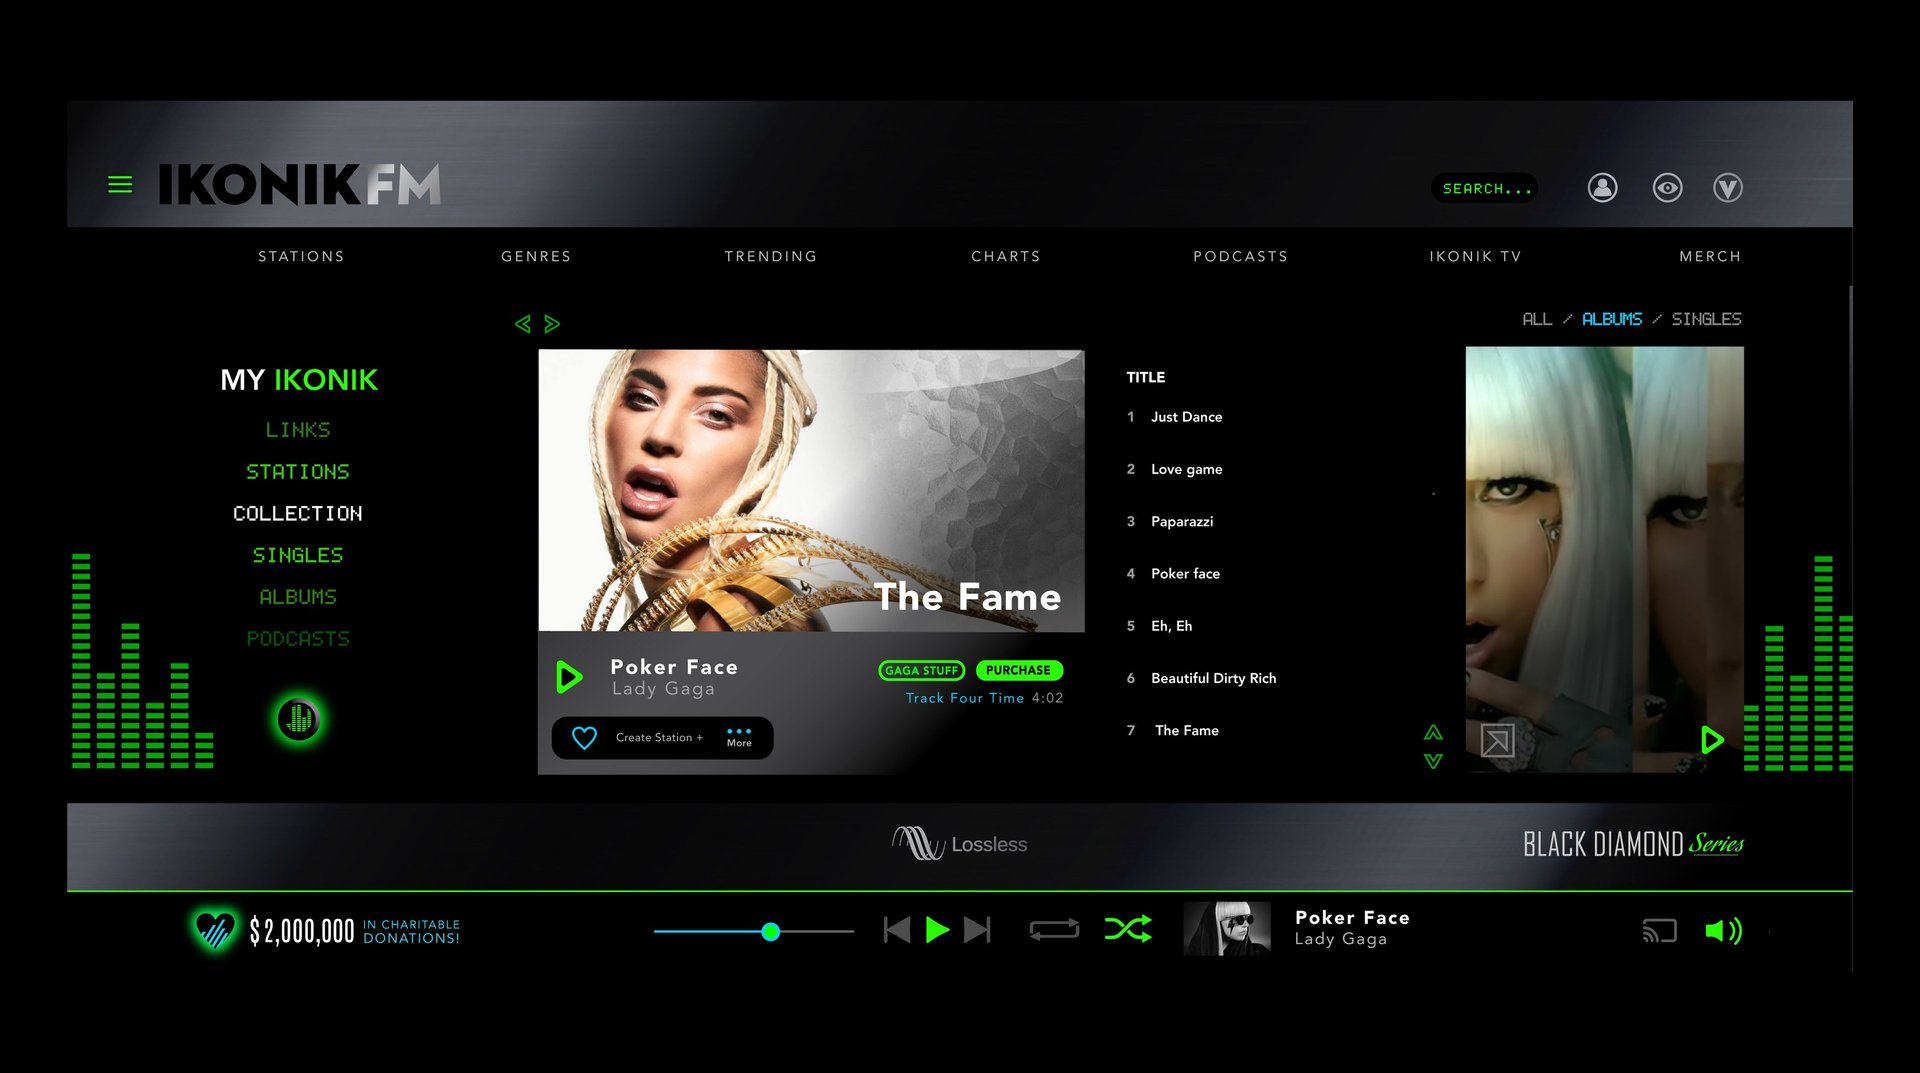Viewport: 1920px width, 1073px height.
Task: Open Stations in My Ikonik sidebar
Action: [298, 472]
